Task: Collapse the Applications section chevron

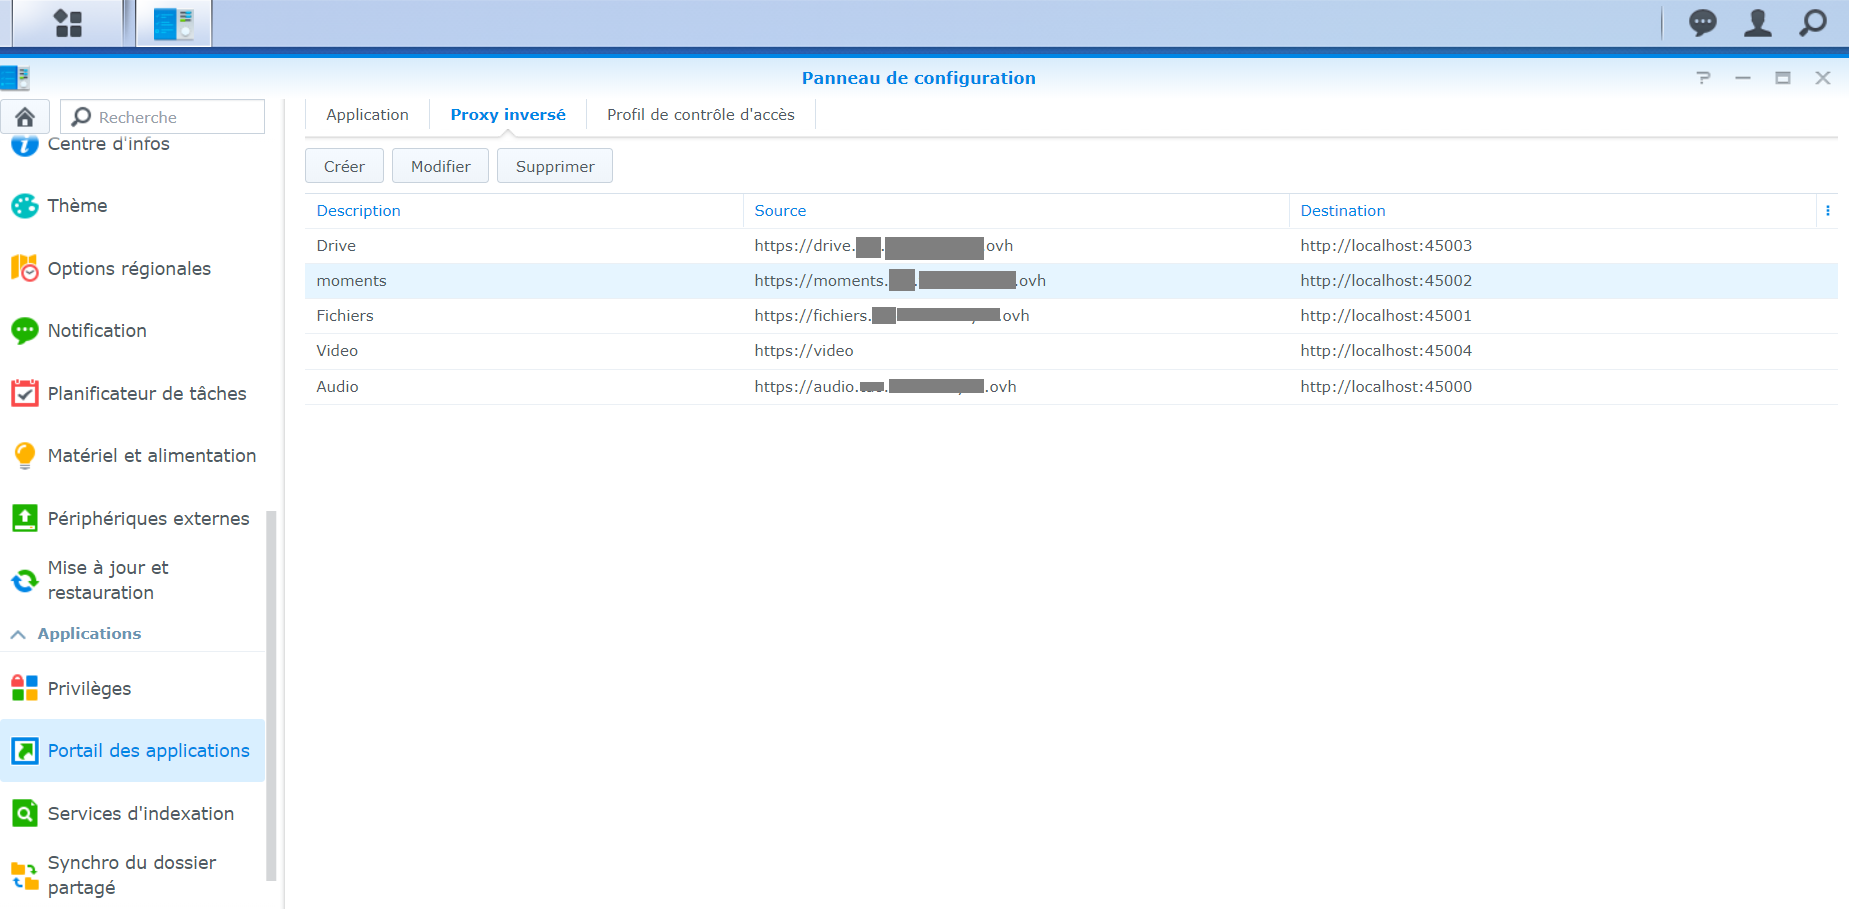Action: pyautogui.click(x=18, y=634)
